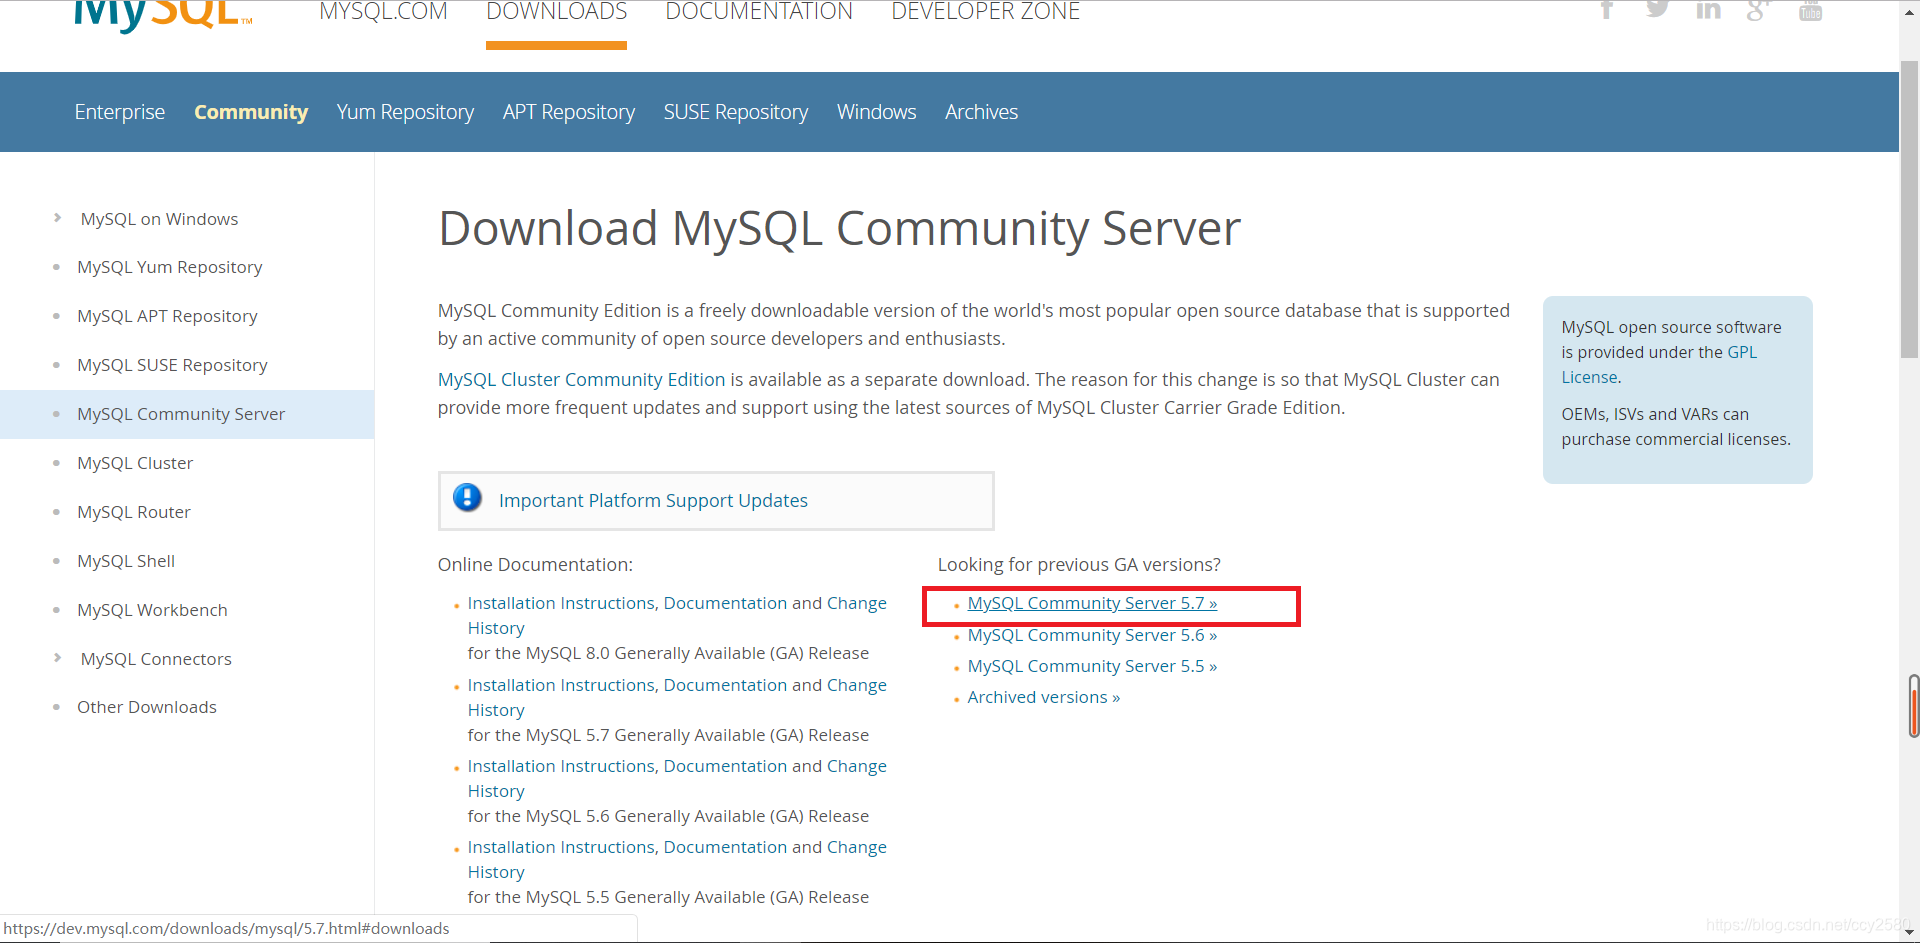
Task: Switch to the Windows tab
Action: [x=877, y=112]
